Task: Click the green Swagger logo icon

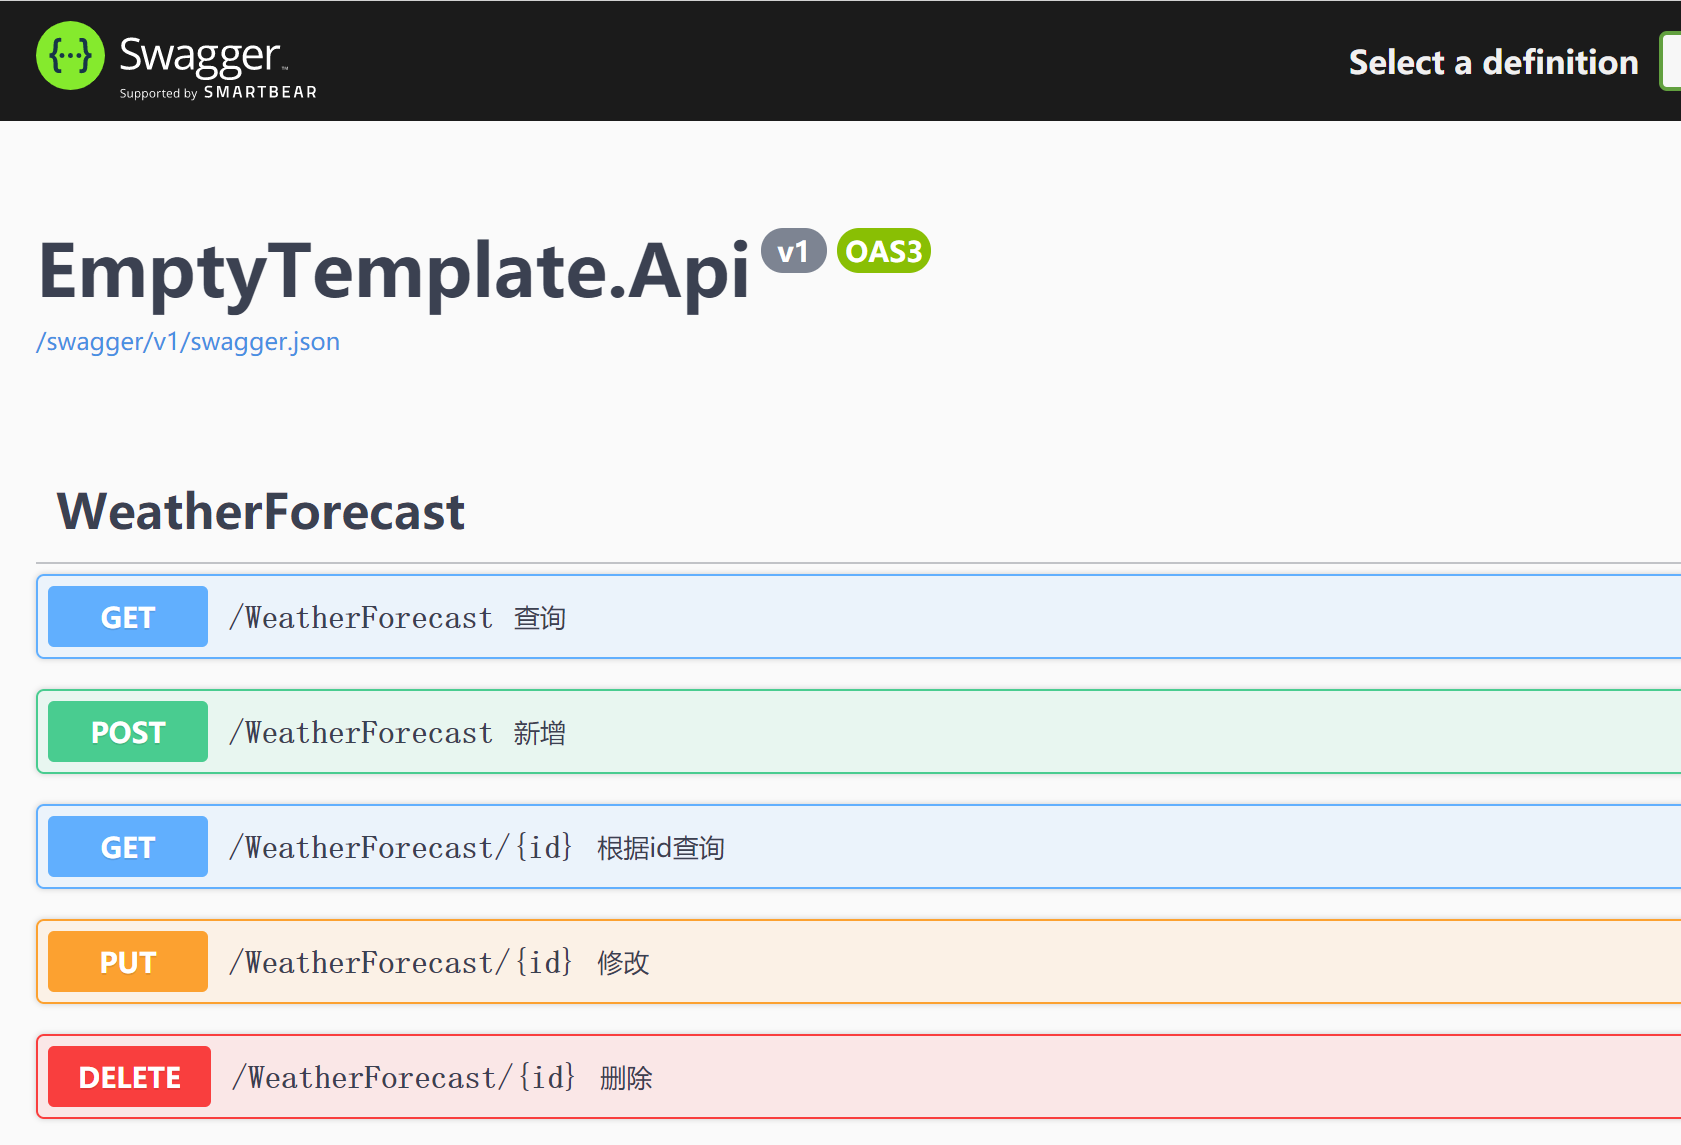Action: tap(70, 56)
